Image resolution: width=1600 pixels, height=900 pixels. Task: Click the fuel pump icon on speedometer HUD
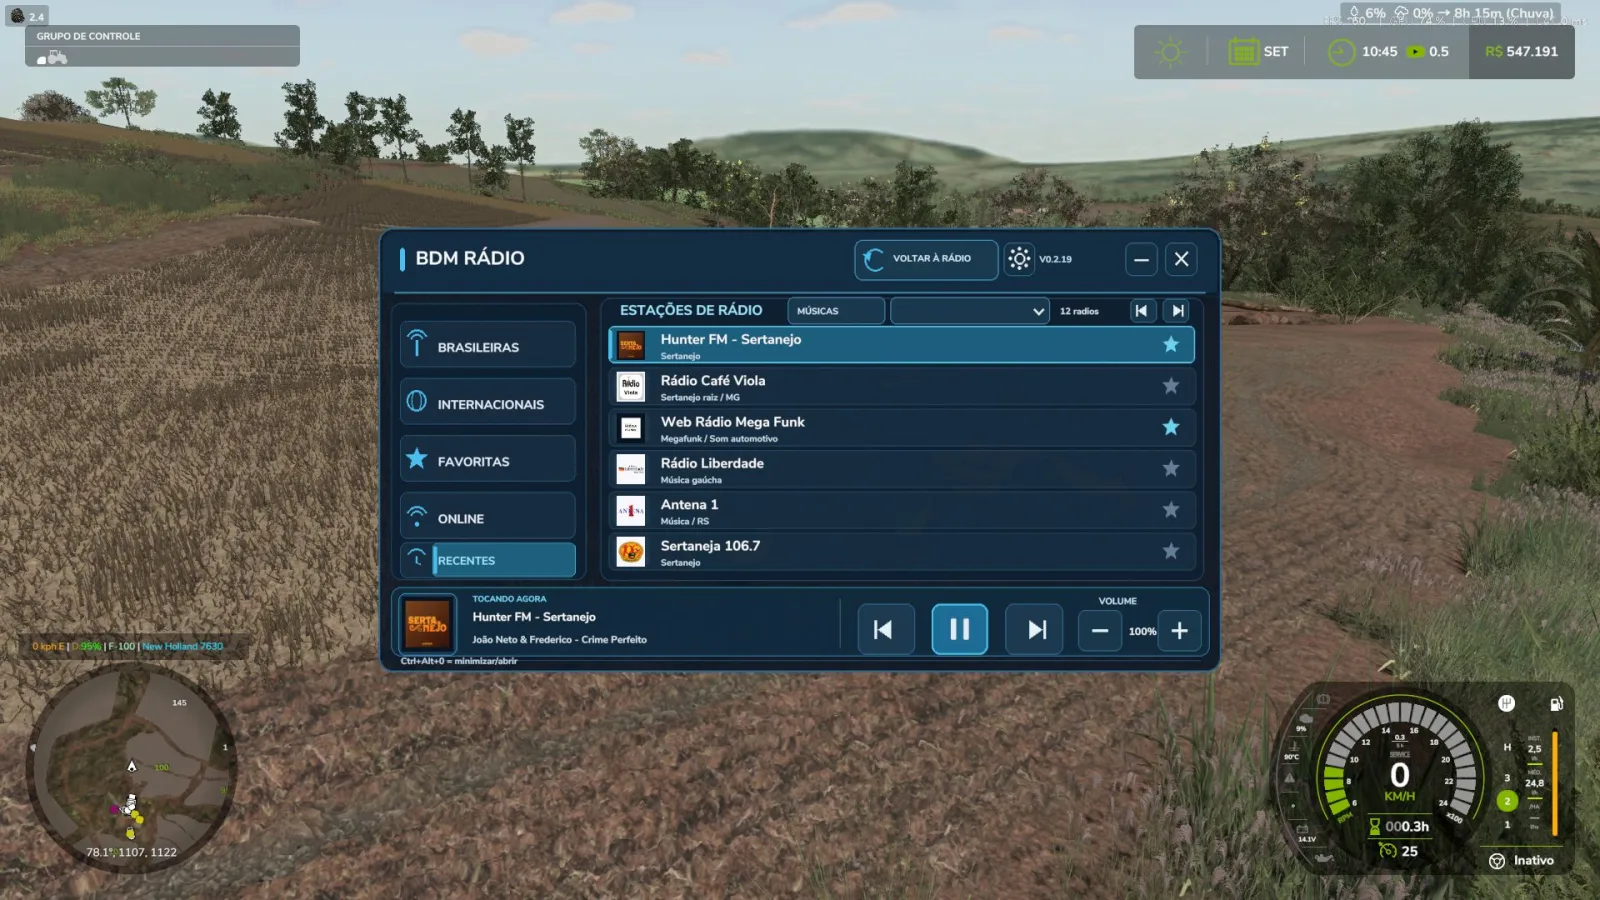tap(1556, 704)
